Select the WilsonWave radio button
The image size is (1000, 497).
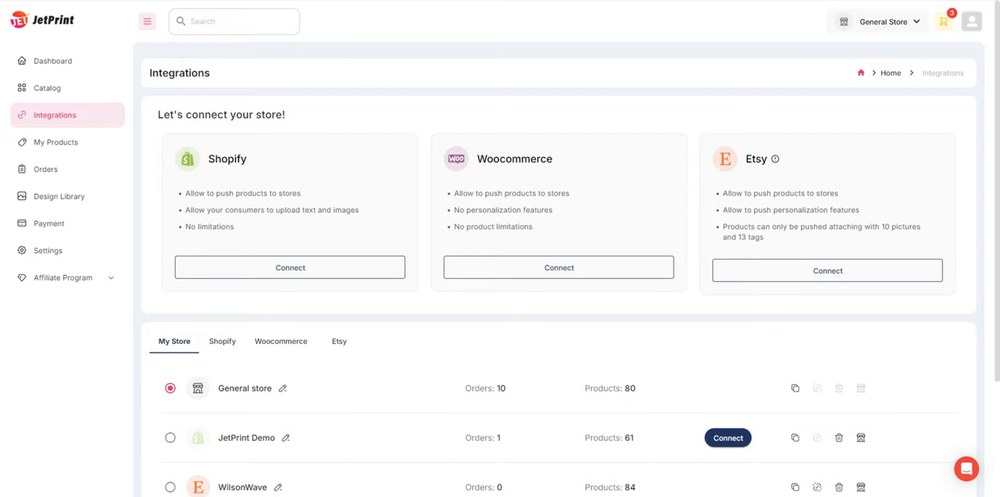pos(170,487)
